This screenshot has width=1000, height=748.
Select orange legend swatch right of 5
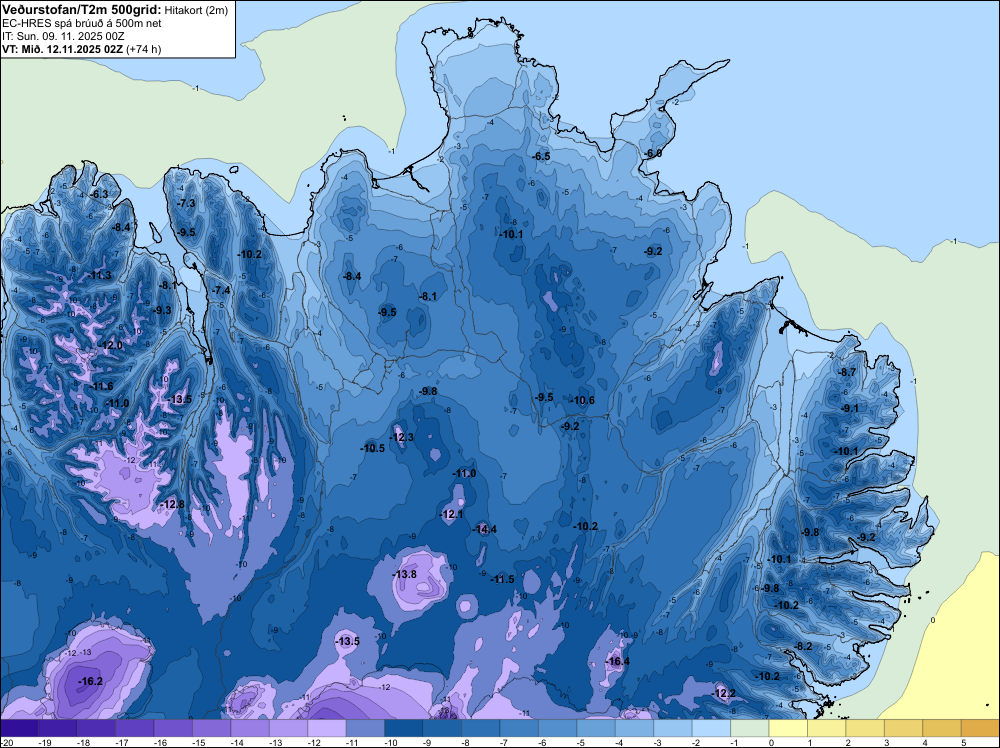[980, 728]
